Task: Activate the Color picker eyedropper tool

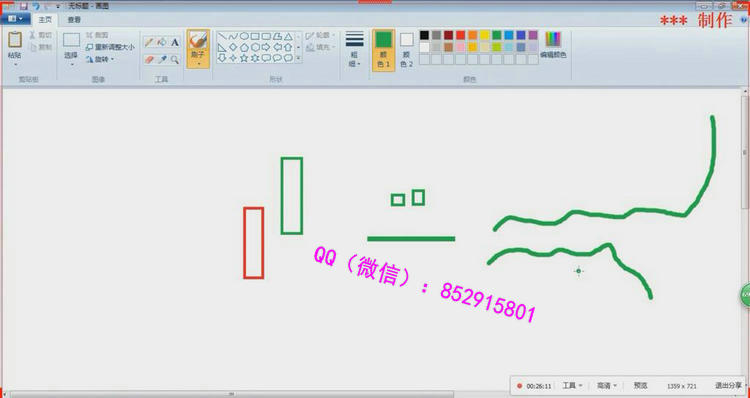Action: [162, 59]
